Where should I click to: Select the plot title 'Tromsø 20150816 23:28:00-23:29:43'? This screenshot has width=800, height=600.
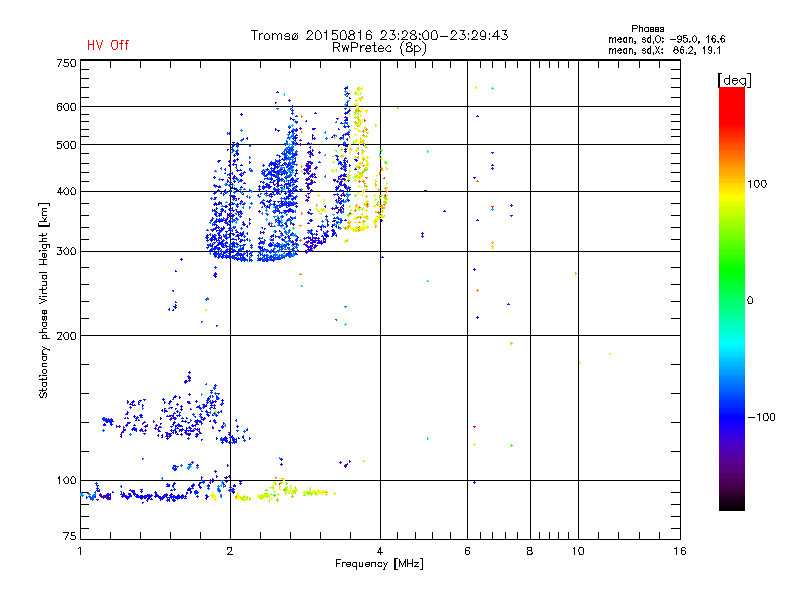tap(380, 35)
